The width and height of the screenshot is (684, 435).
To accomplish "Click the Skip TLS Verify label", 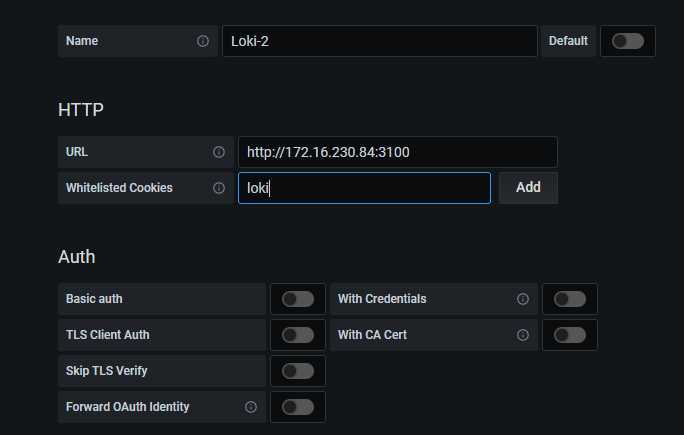I will (106, 371).
